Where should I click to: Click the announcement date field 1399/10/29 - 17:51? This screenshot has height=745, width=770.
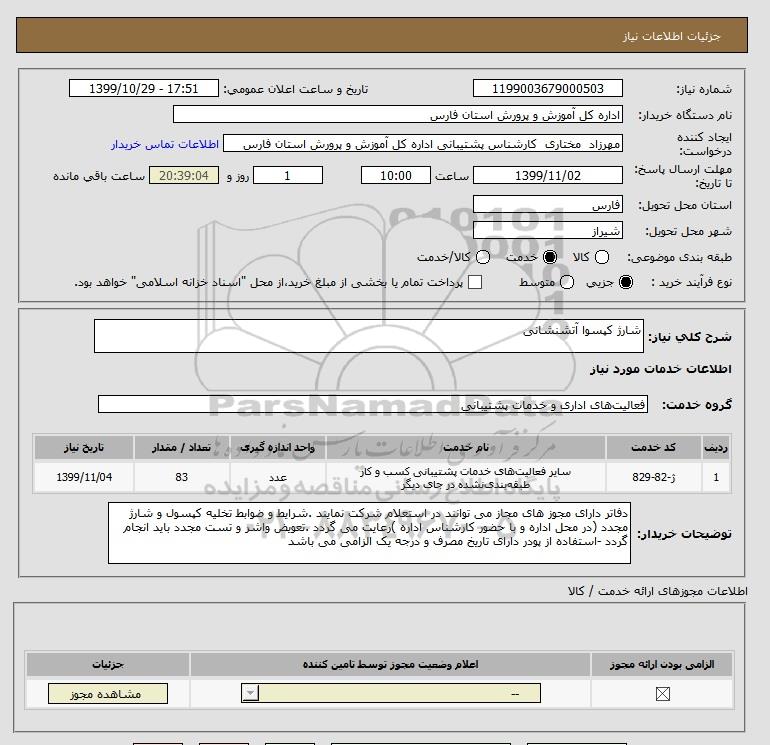pyautogui.click(x=144, y=89)
